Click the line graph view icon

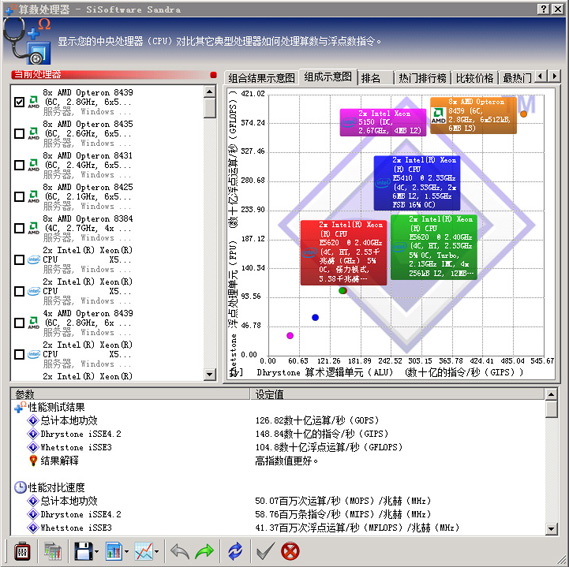point(144,551)
